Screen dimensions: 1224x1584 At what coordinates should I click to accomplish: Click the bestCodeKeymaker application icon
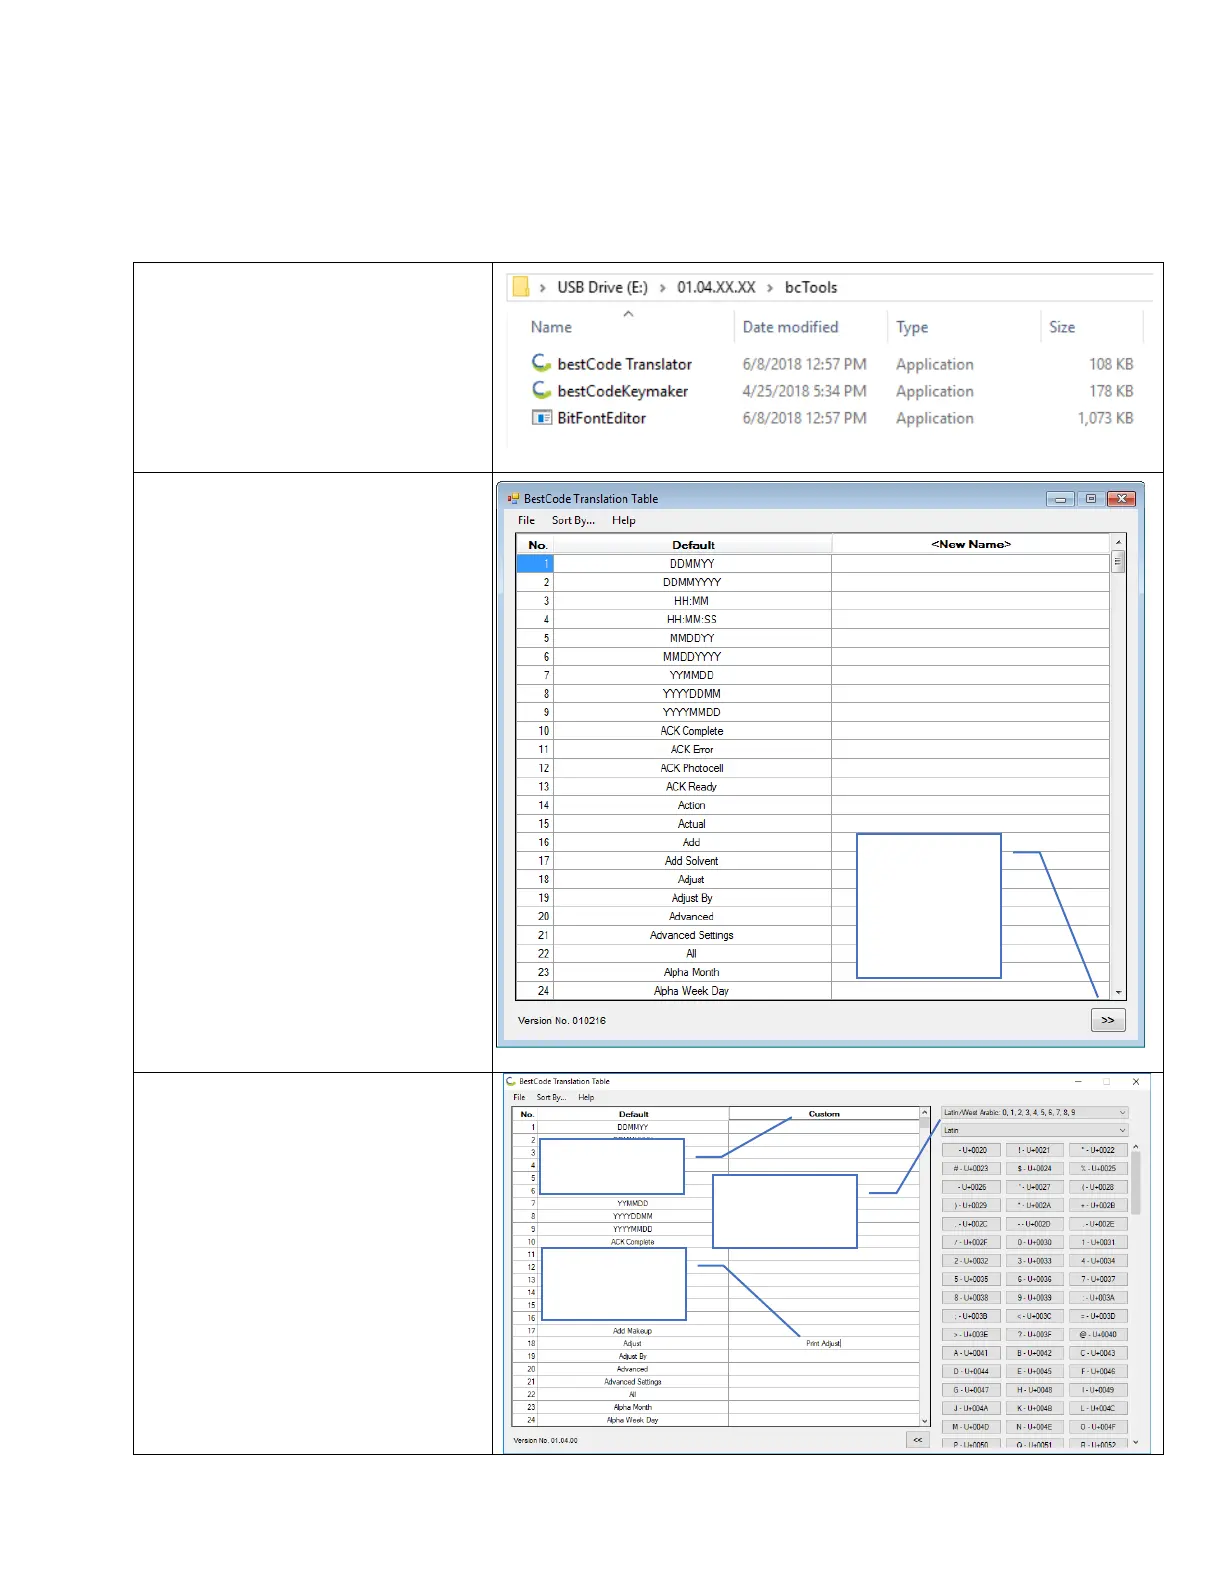[541, 390]
